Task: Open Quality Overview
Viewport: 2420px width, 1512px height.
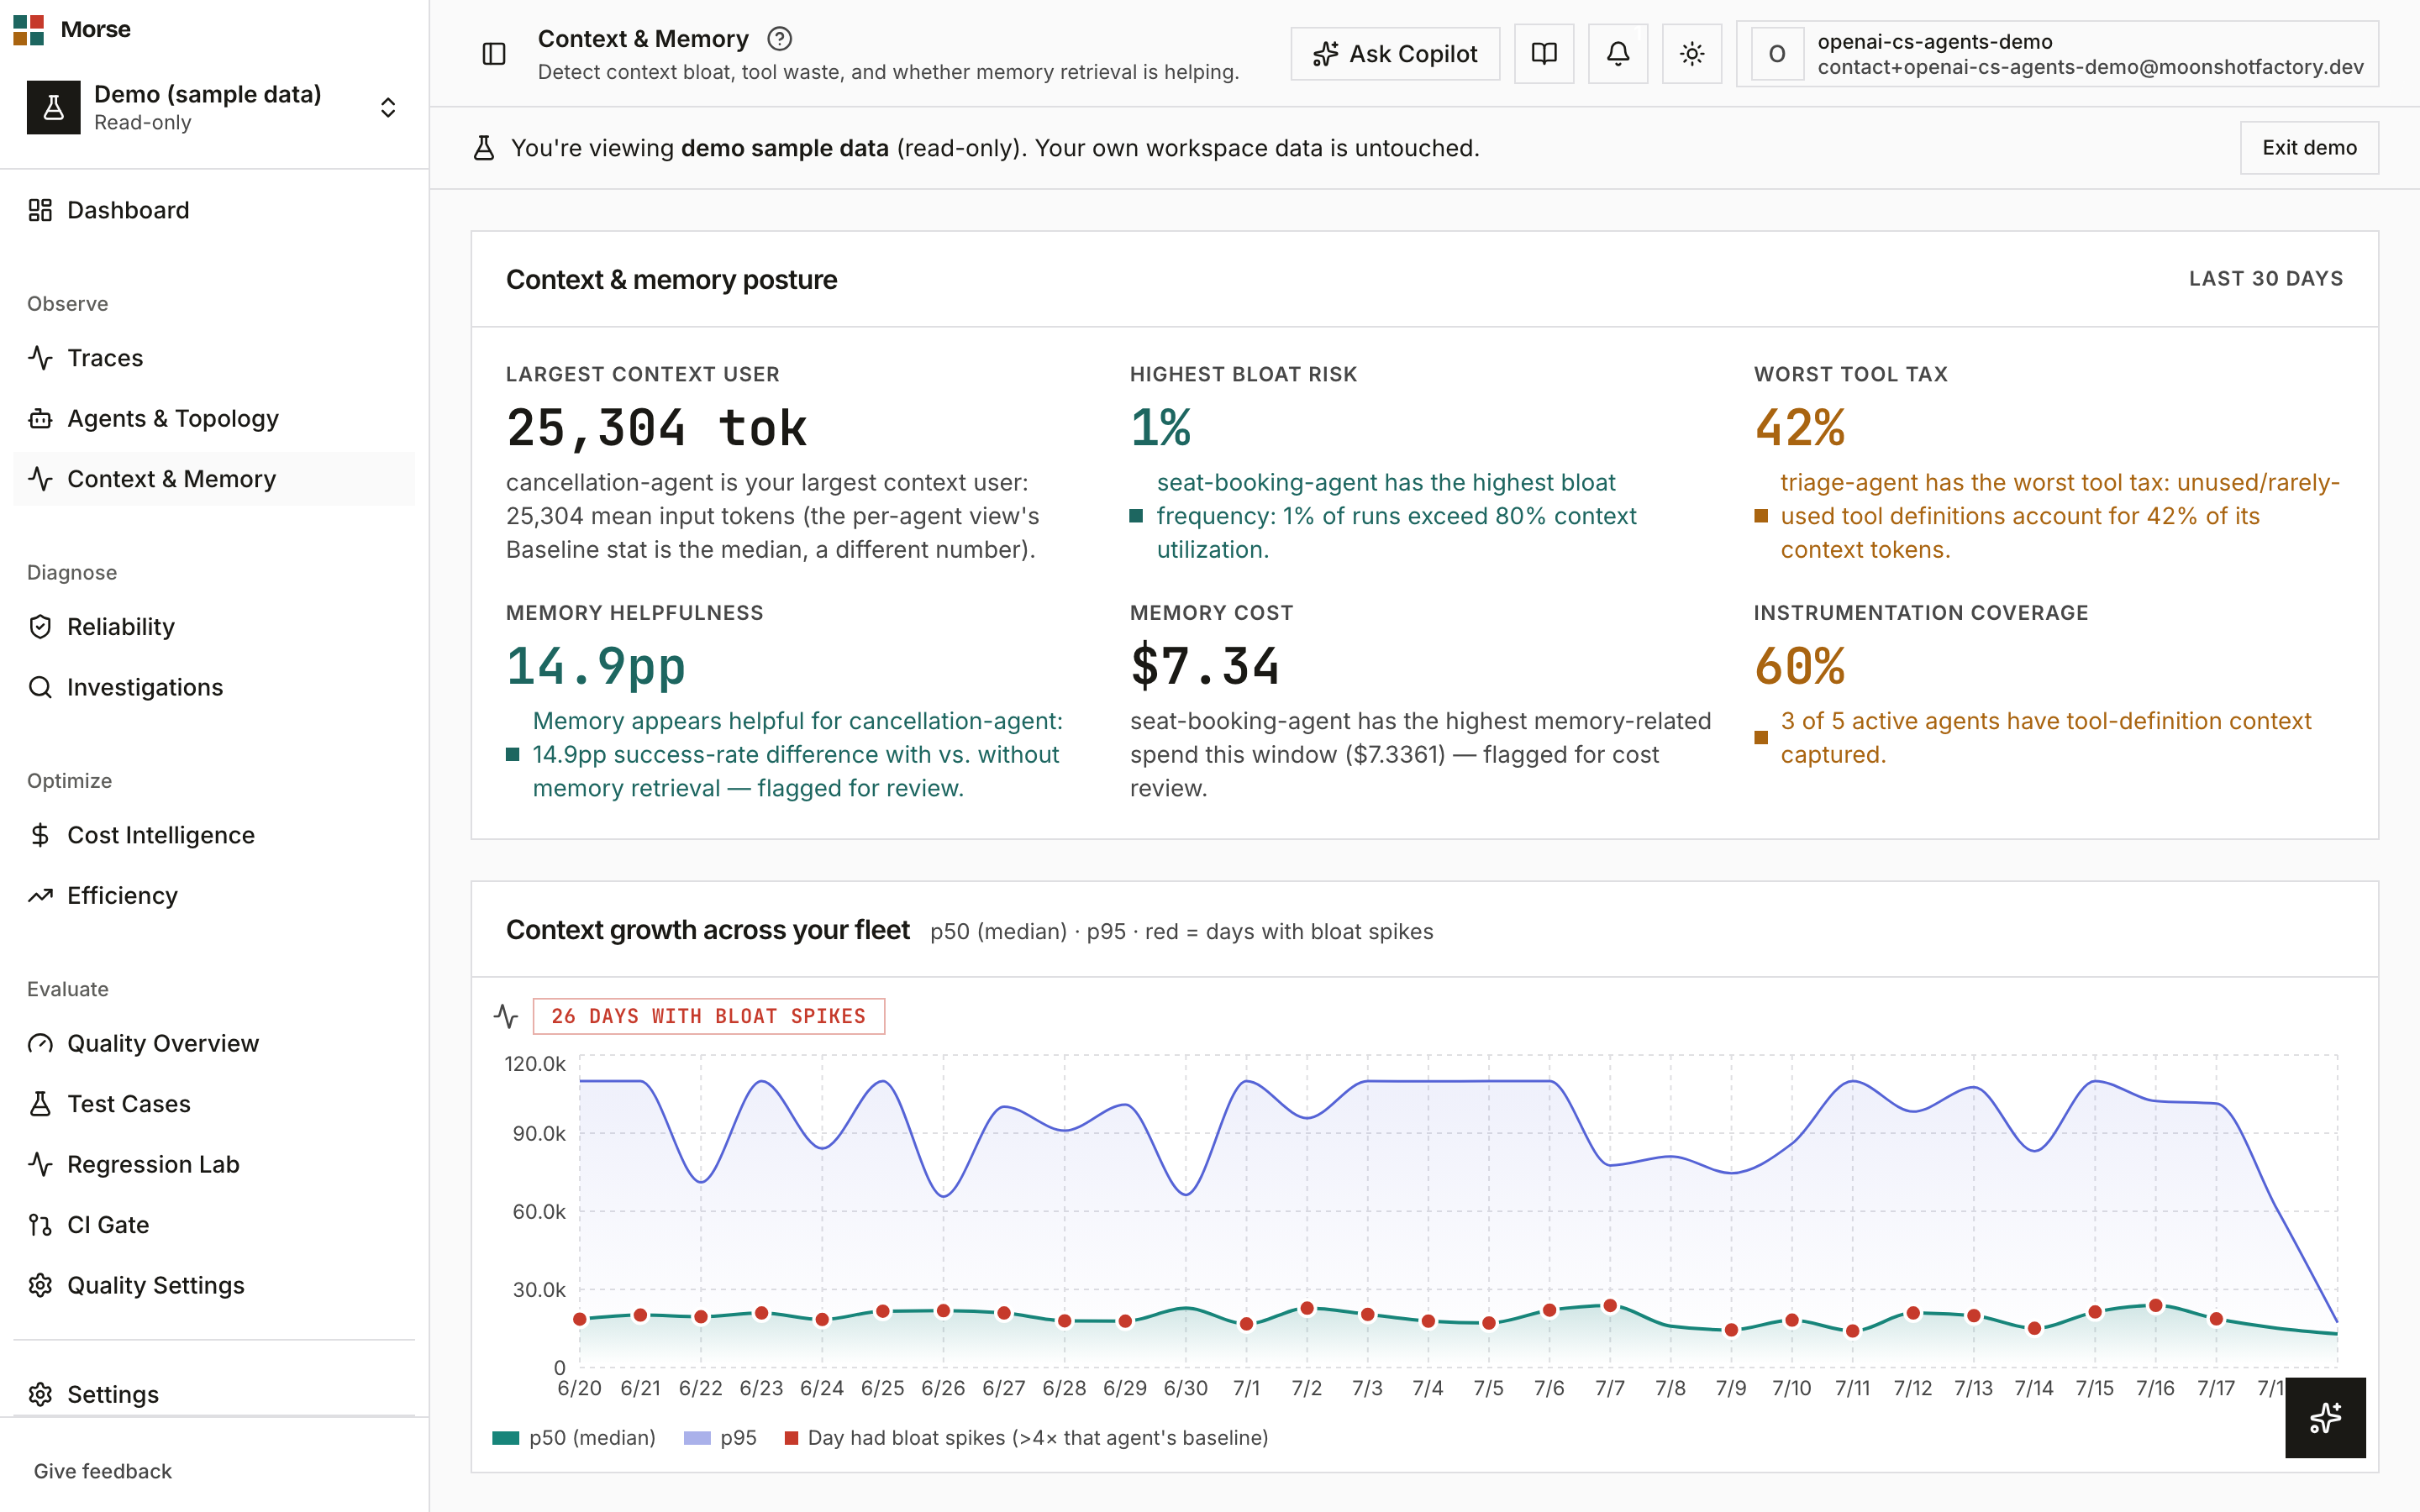Action: tap(214, 1044)
